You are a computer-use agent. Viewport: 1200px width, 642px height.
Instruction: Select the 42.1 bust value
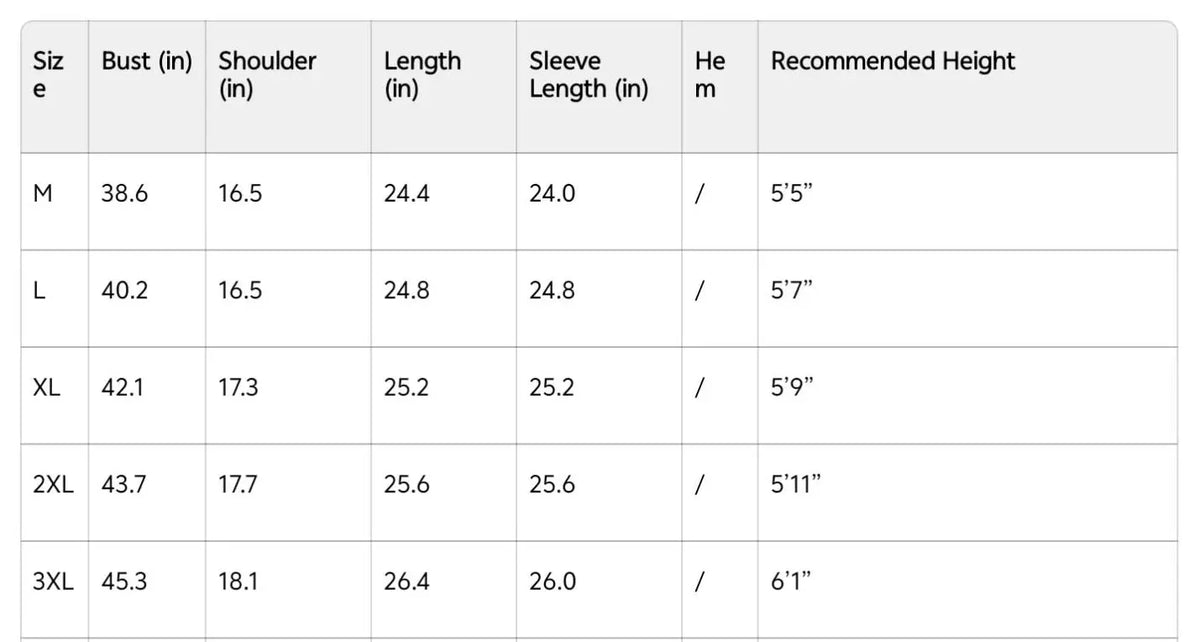(122, 388)
